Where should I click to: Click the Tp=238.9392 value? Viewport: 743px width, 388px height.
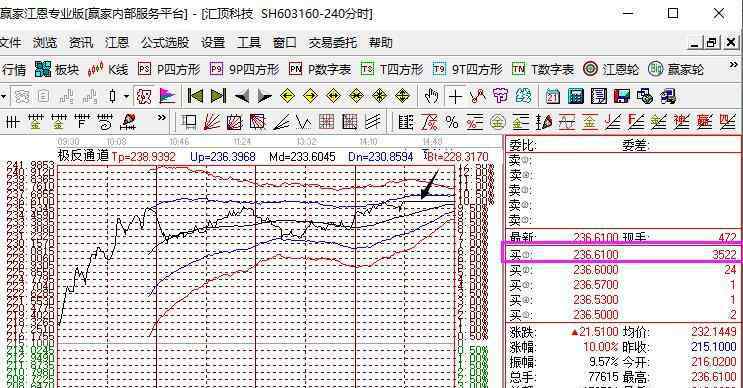pyautogui.click(x=144, y=156)
